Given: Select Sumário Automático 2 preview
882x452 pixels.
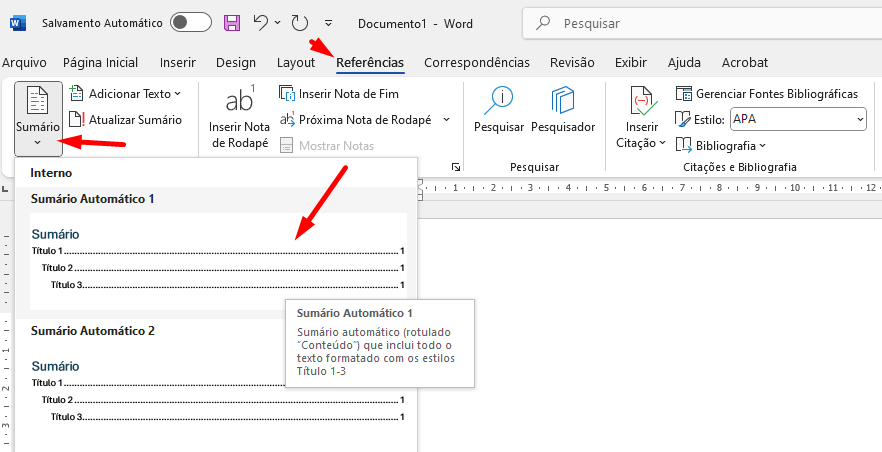Looking at the screenshot, I should pos(218,392).
